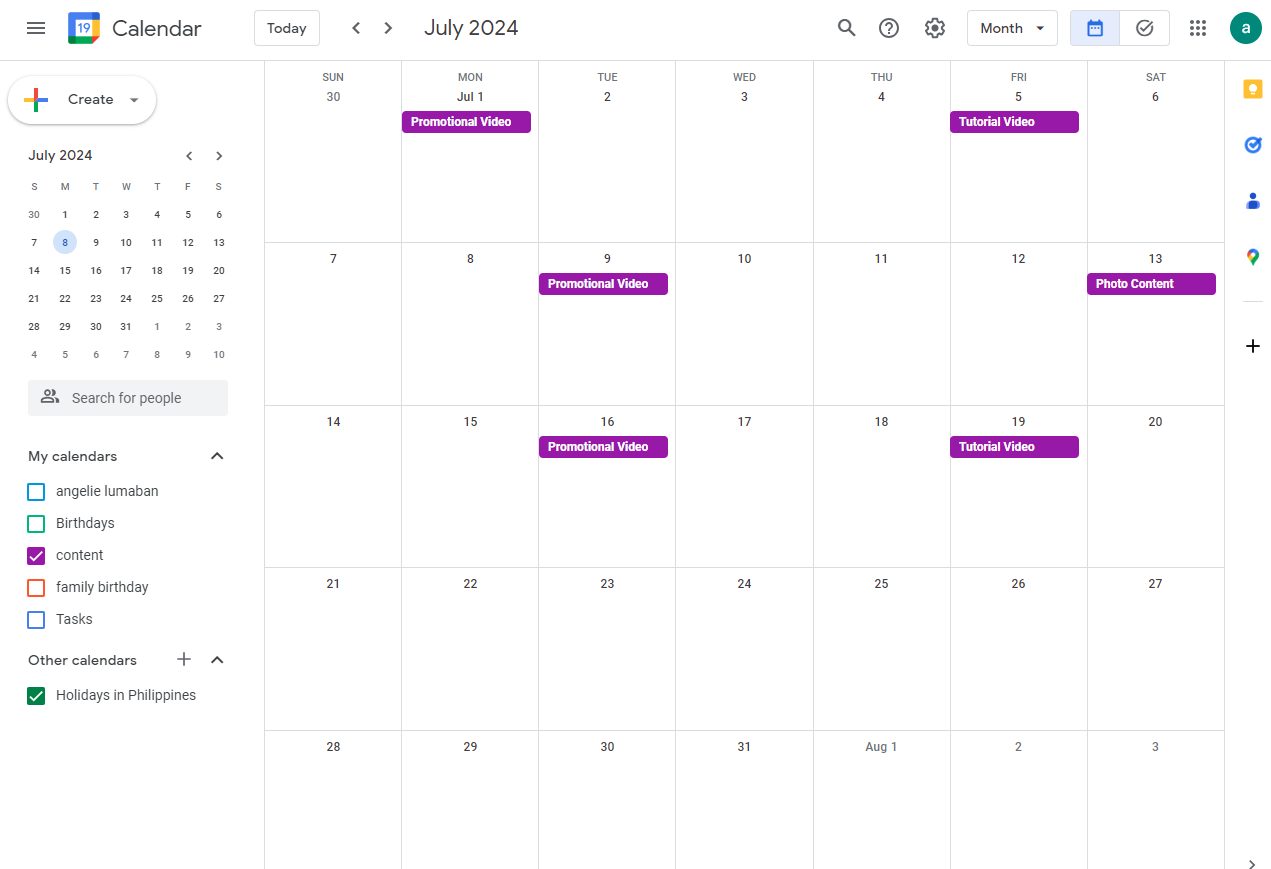The image size is (1271, 869).
Task: Open Google Keep in side panel
Action: point(1253,89)
